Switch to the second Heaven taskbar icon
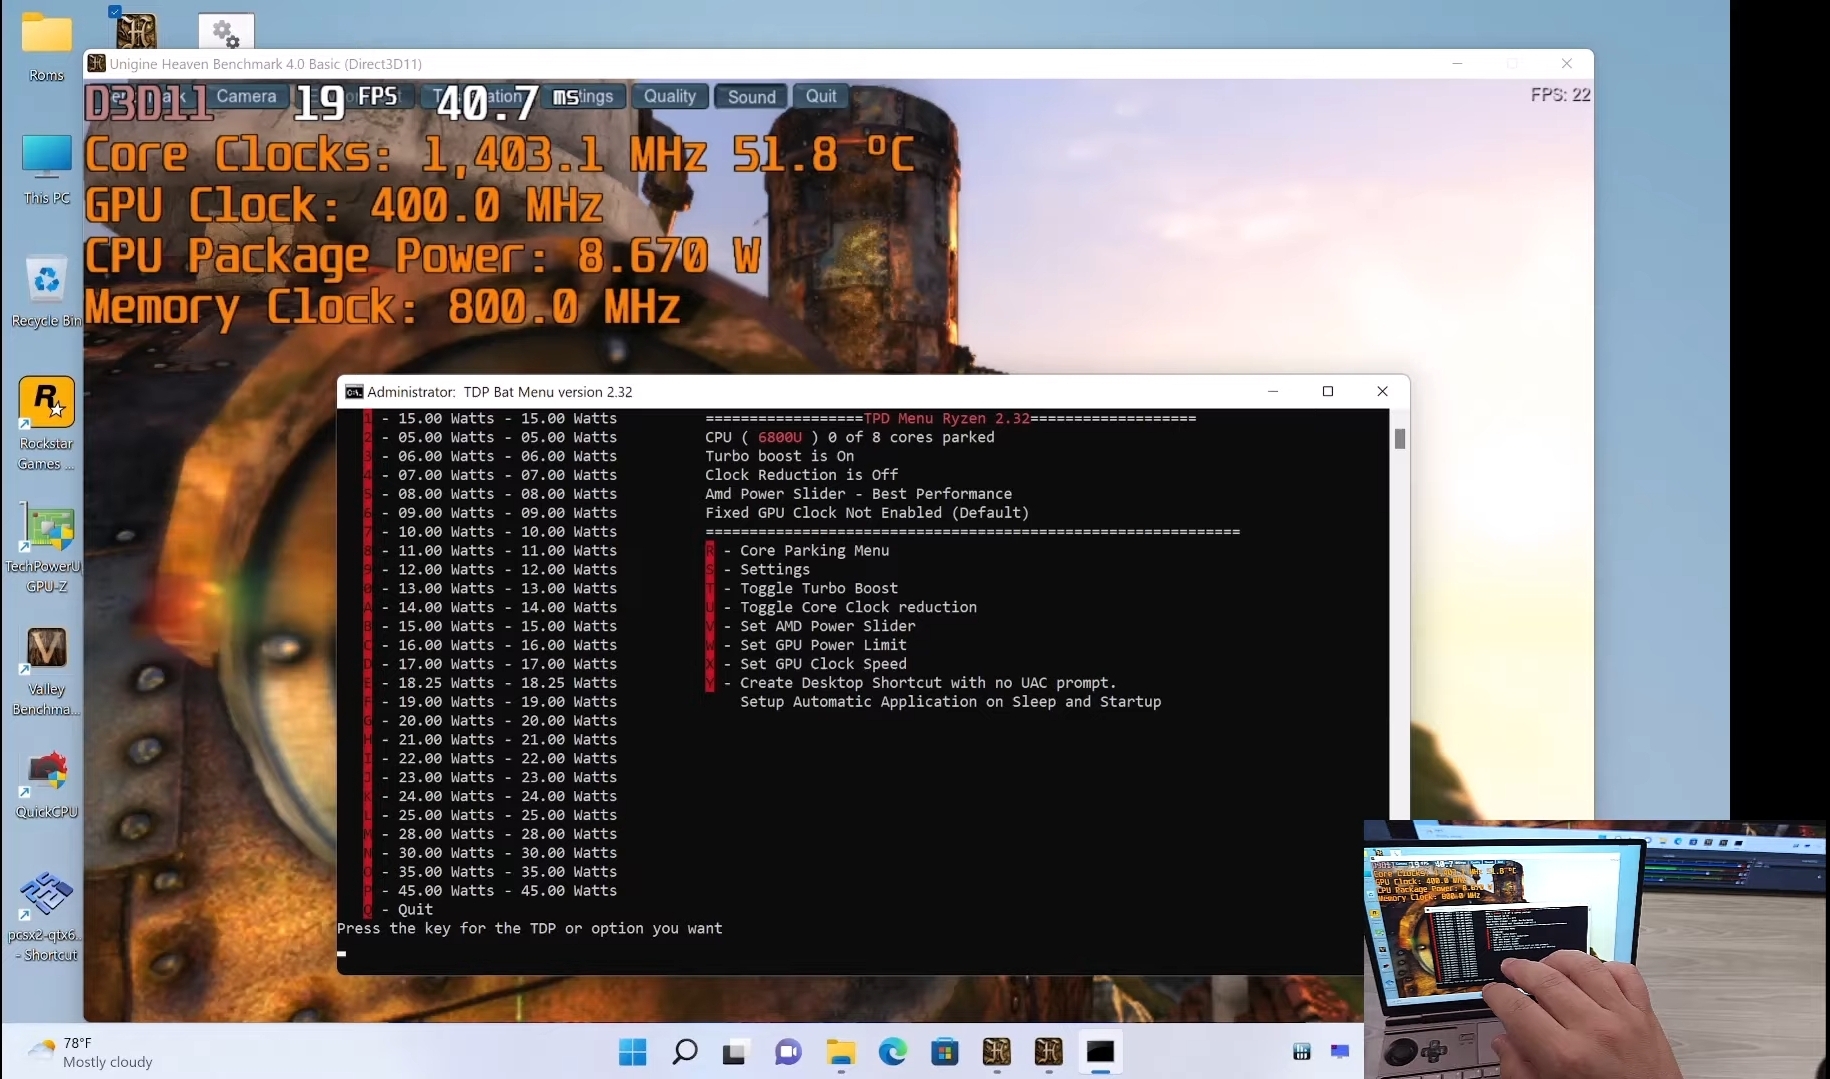This screenshot has width=1830, height=1079. click(1048, 1051)
